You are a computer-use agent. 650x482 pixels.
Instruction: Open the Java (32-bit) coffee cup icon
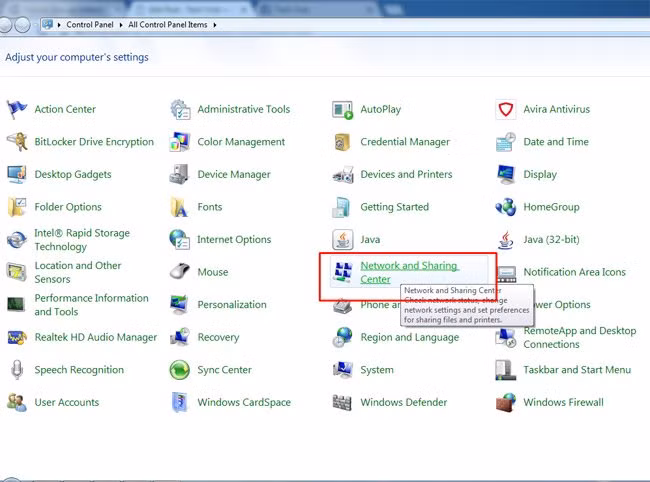506,240
